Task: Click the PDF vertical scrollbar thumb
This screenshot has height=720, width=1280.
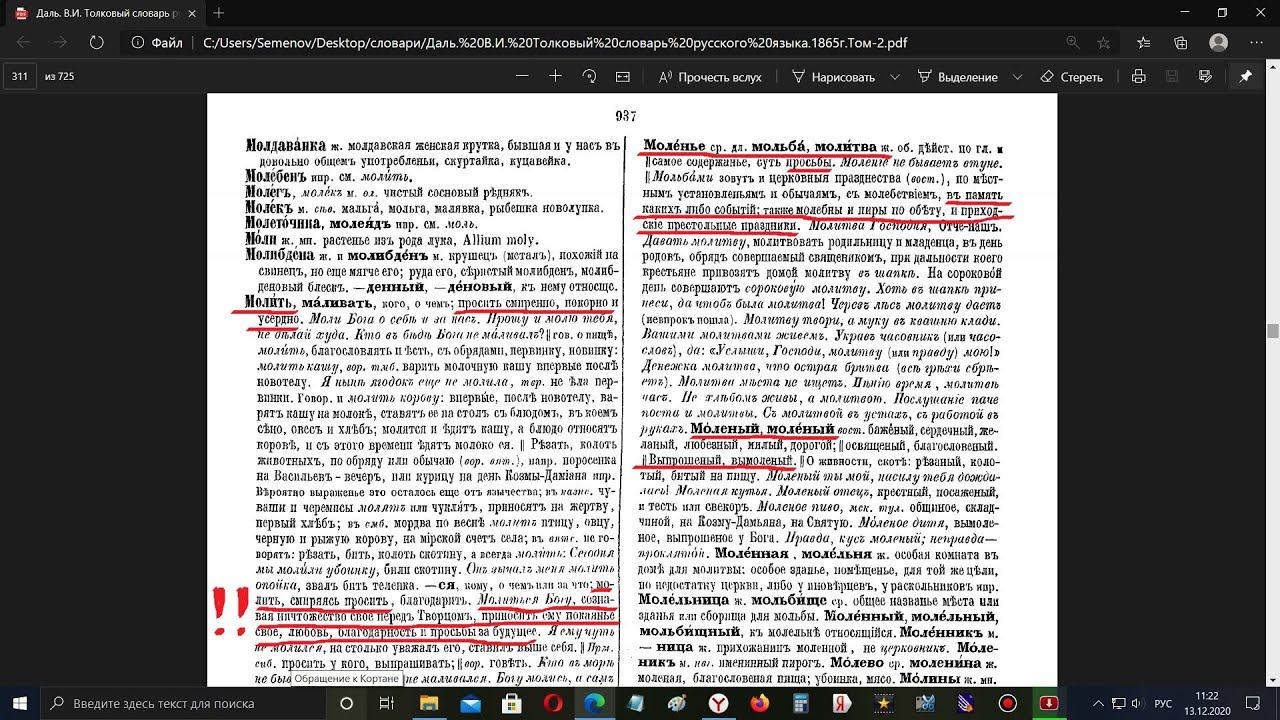Action: tap(1272, 332)
